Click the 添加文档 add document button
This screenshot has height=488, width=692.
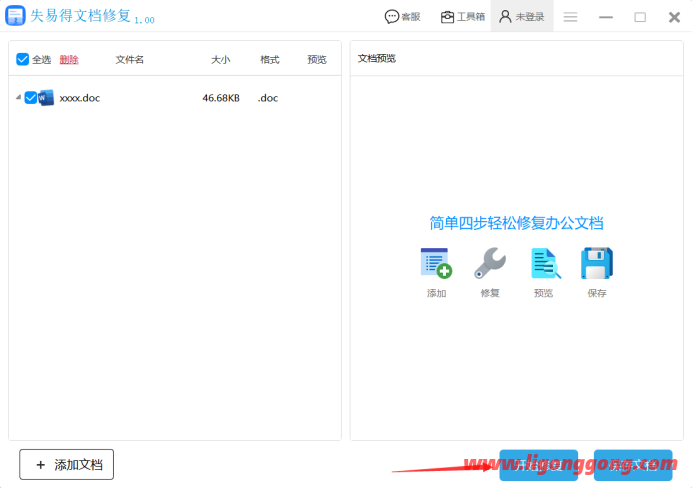pos(67,464)
